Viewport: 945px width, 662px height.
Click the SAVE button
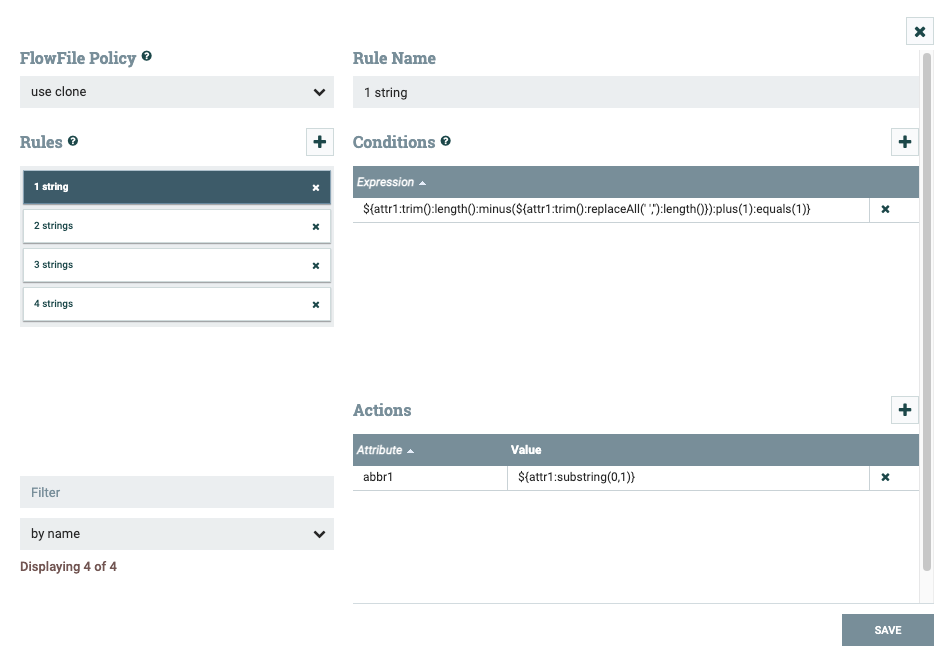click(887, 630)
